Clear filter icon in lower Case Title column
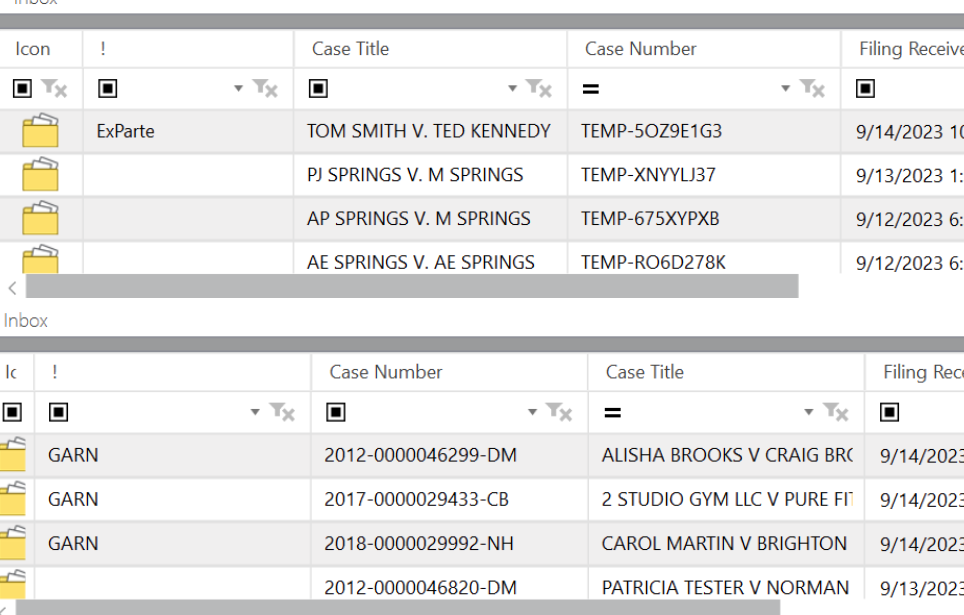Viewport: 964px width, 615px height. pos(835,412)
